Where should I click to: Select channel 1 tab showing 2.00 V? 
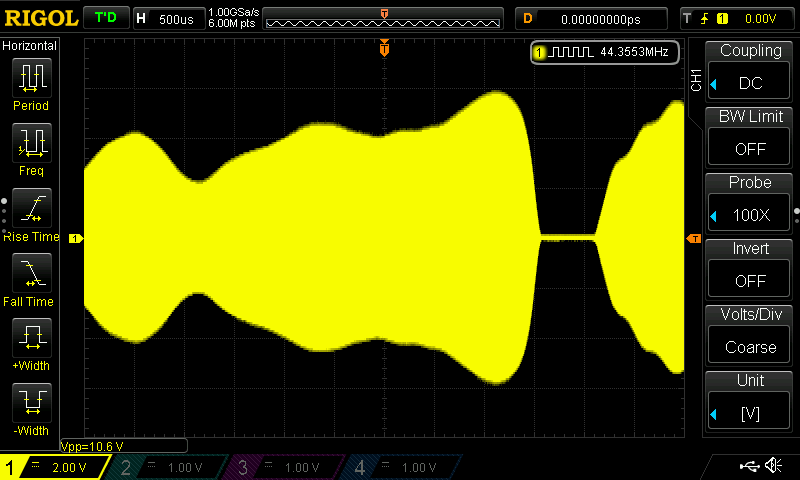point(55,467)
